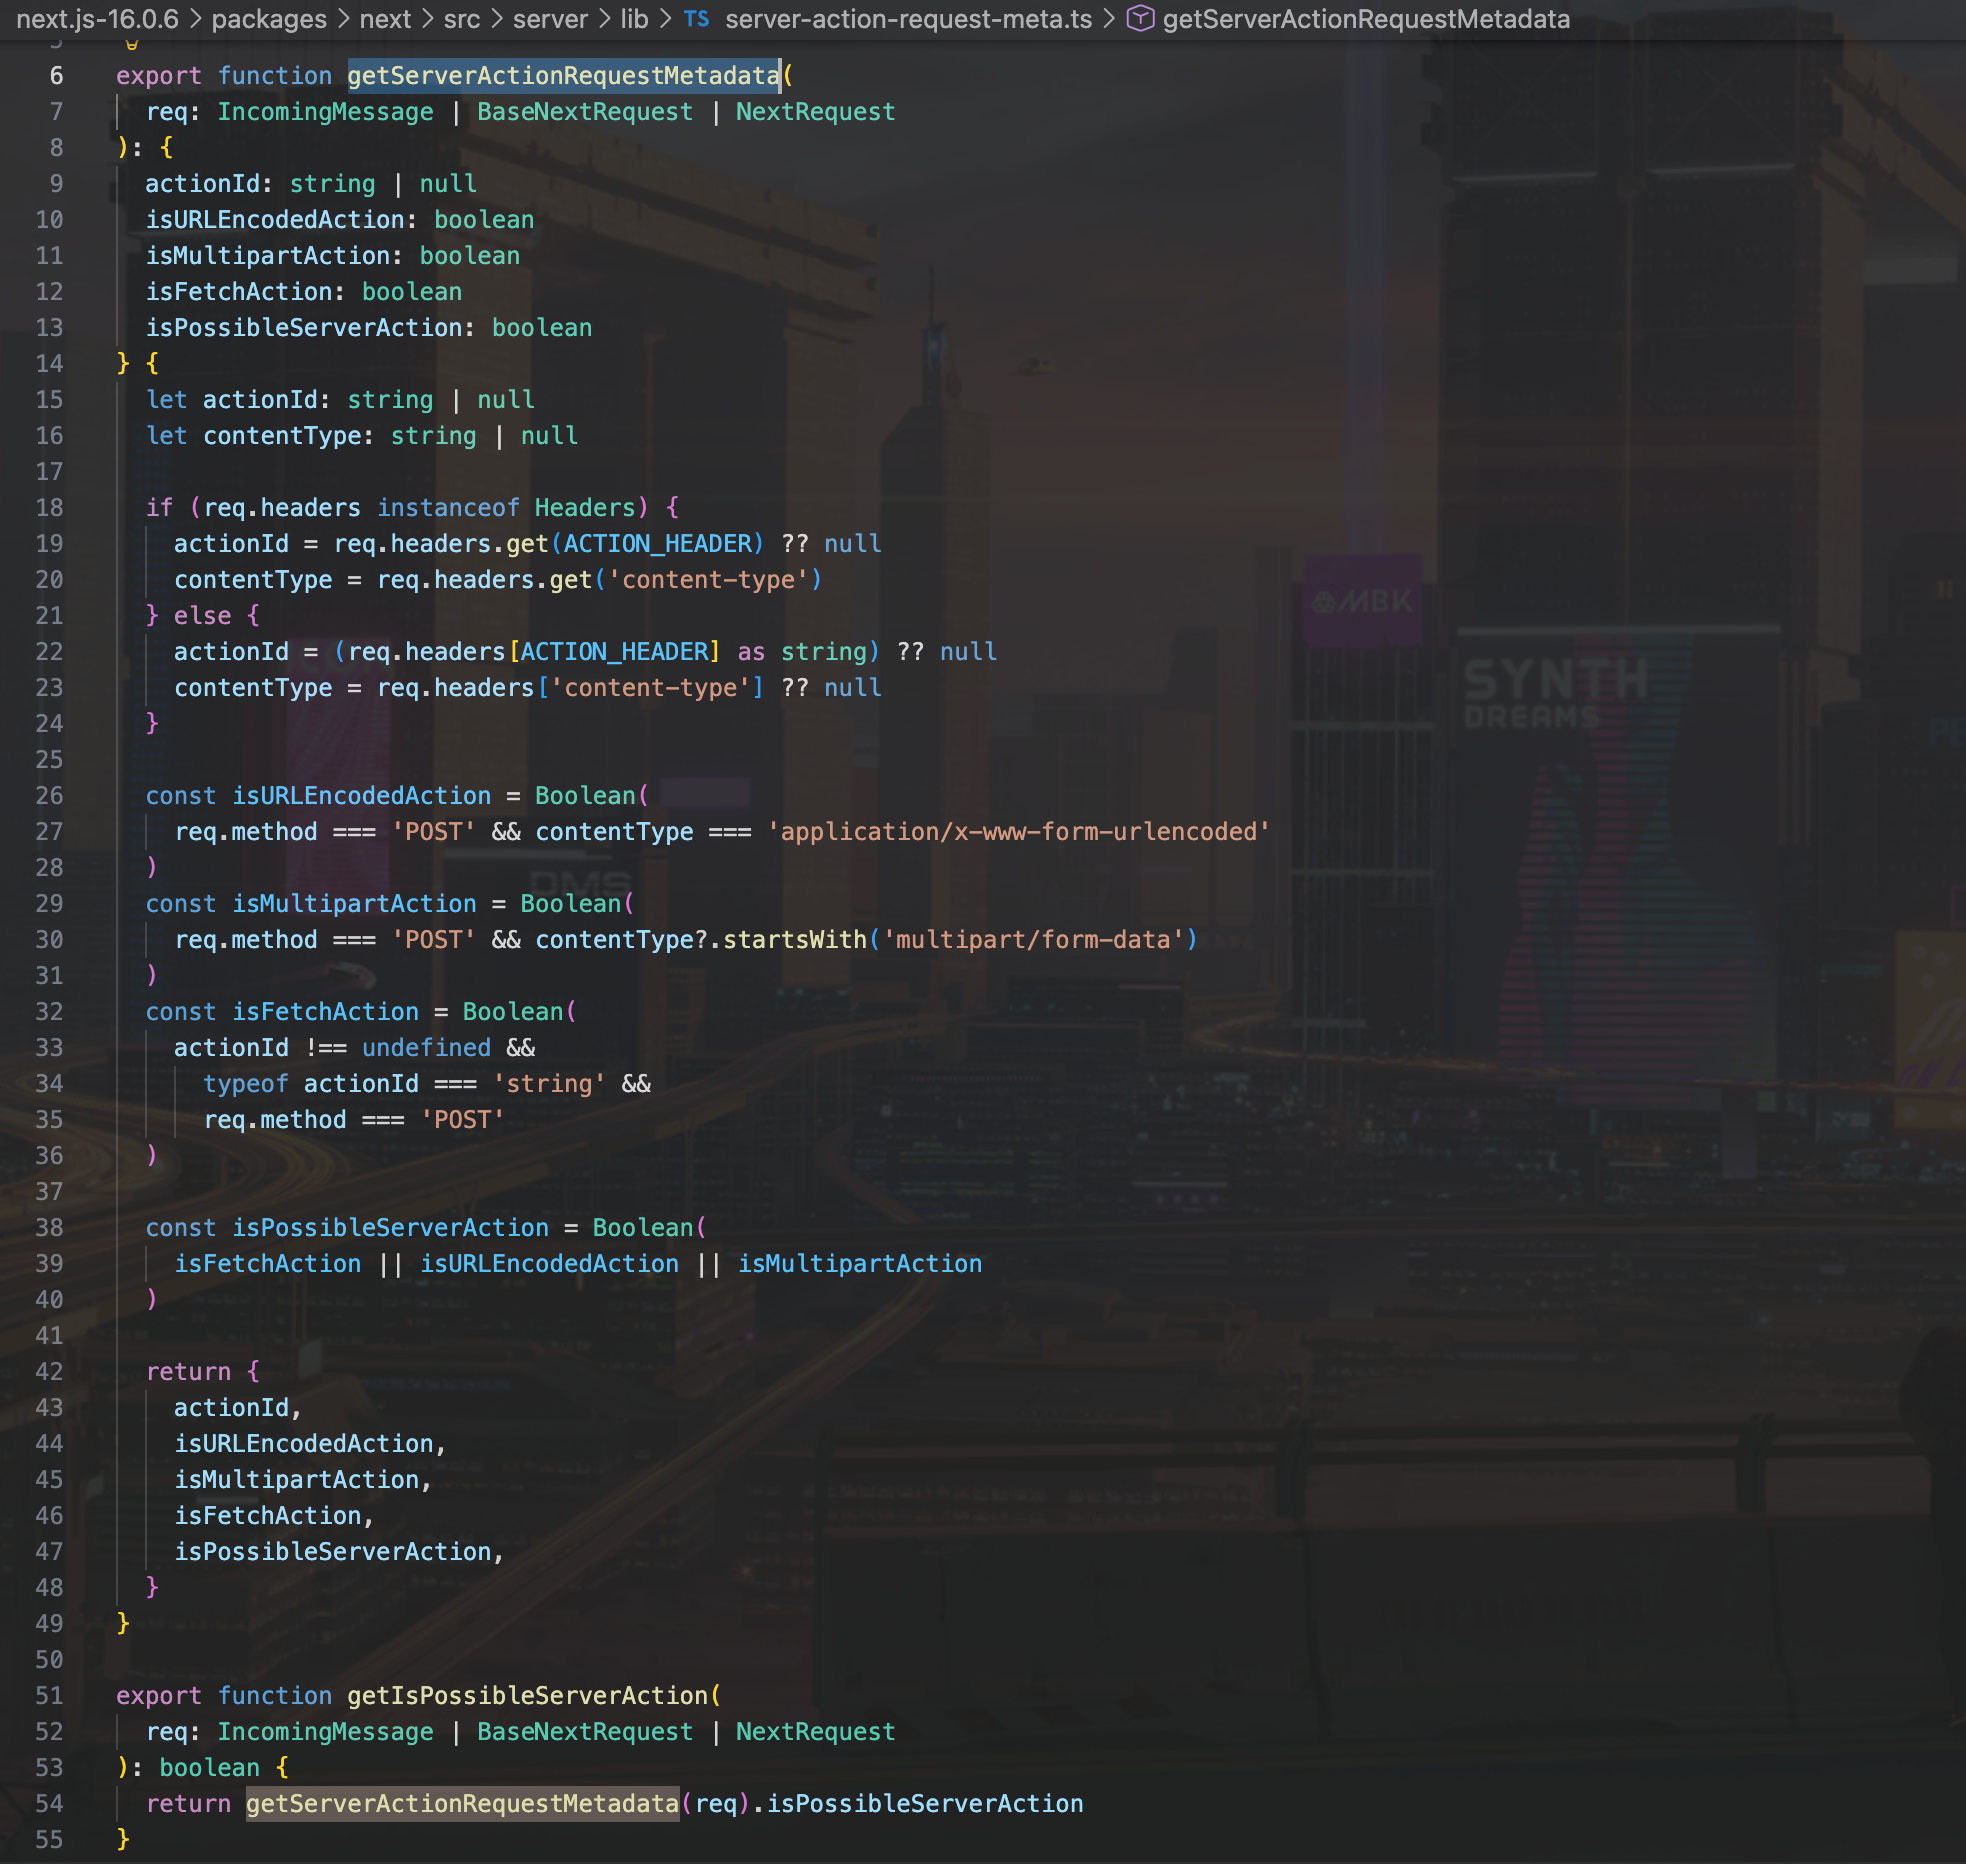Screen dimensions: 1966x1864
Task: Click the IncomingMessage type on line 7
Action: point(325,112)
